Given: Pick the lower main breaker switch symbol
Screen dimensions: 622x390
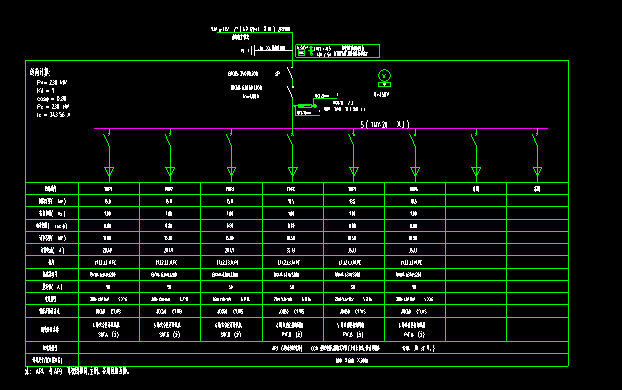Looking at the screenshot, I should tap(290, 92).
